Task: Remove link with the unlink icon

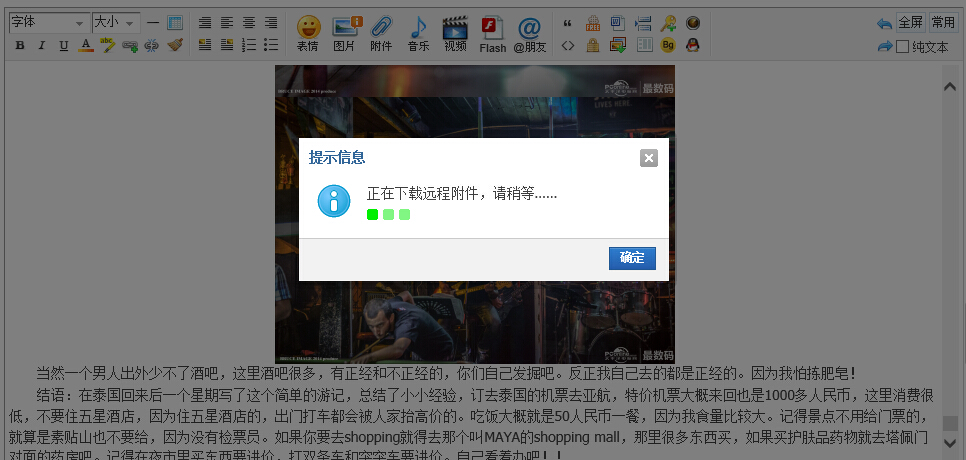Action: 152,45
